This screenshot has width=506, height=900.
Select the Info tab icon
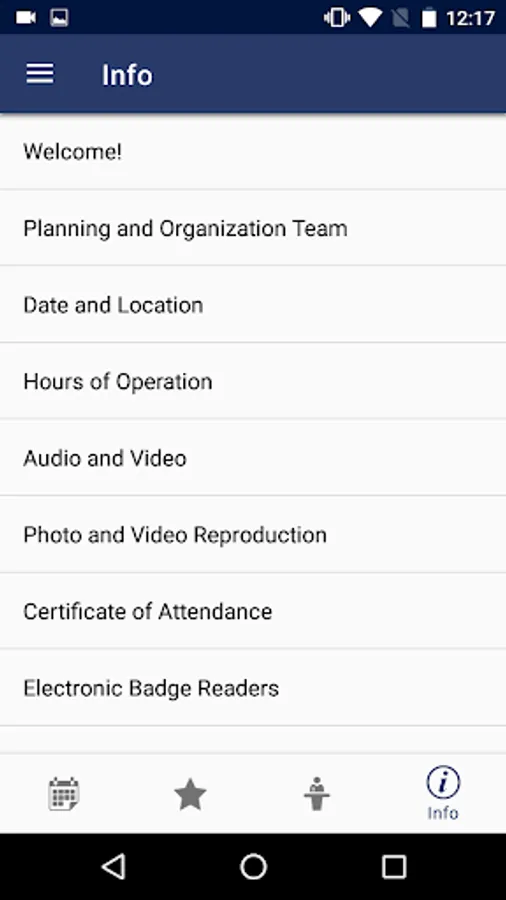443,794
